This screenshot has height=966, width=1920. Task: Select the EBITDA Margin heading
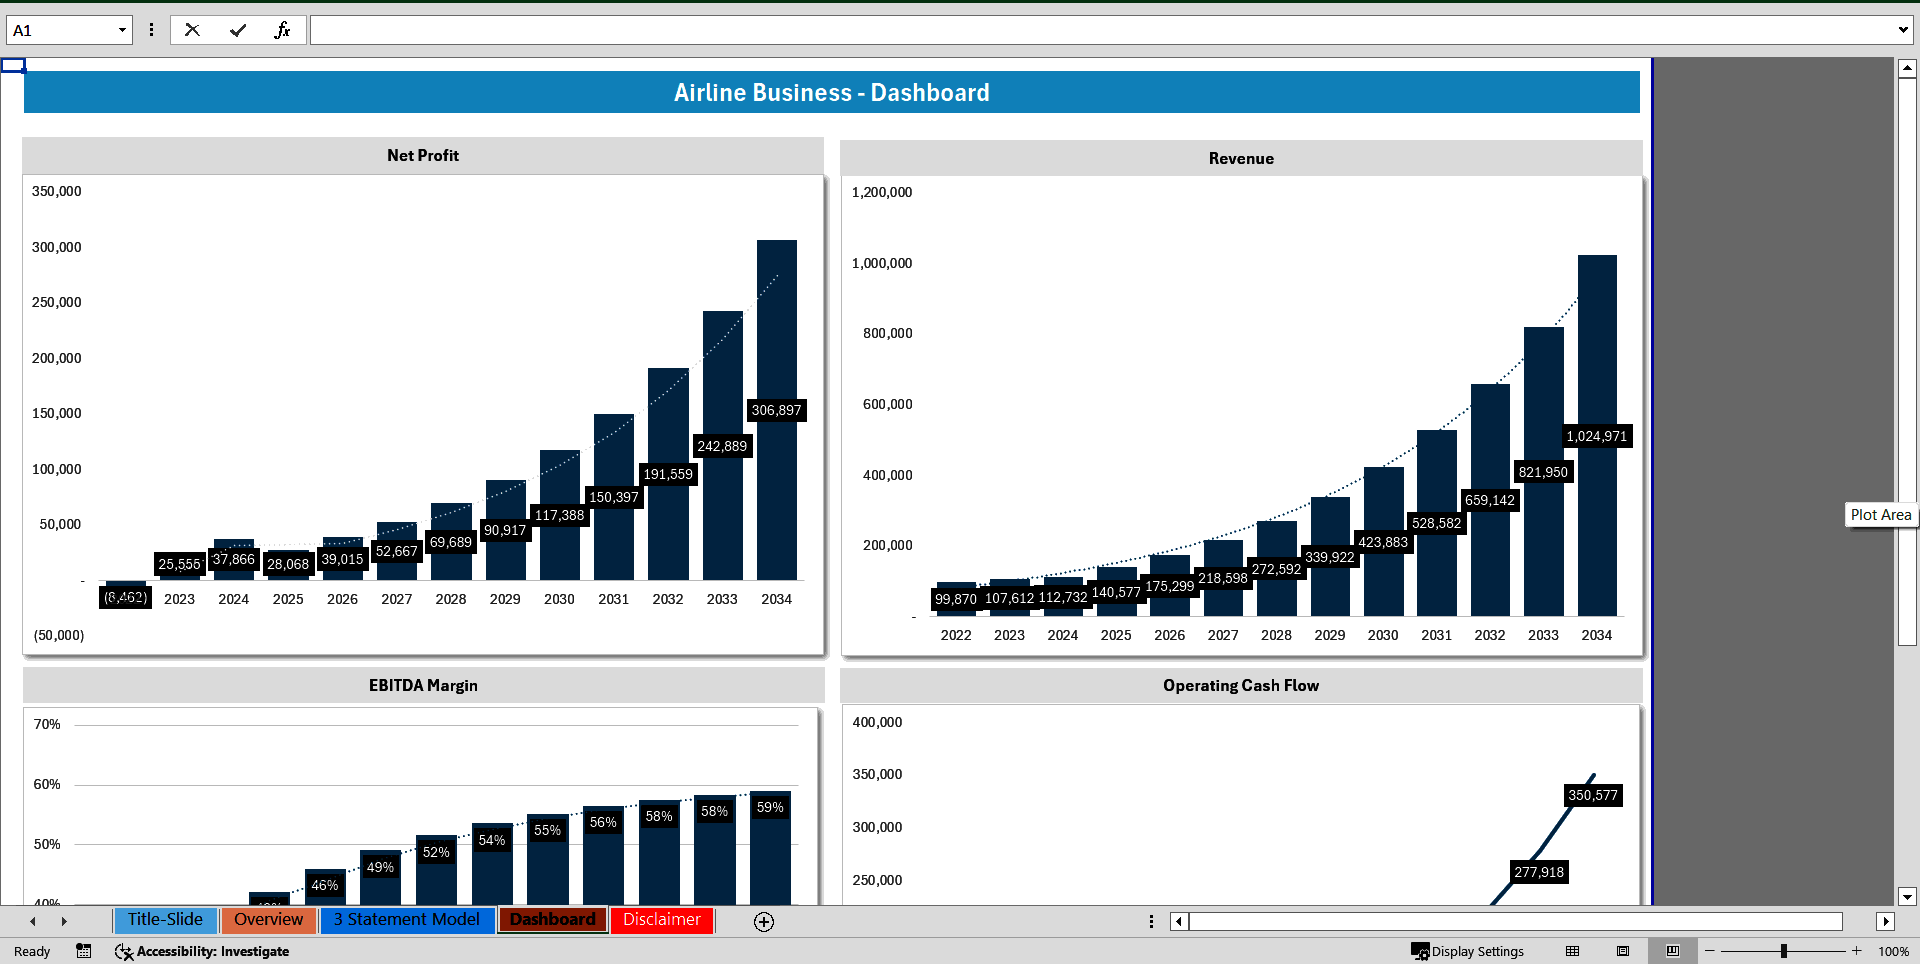[x=423, y=686]
